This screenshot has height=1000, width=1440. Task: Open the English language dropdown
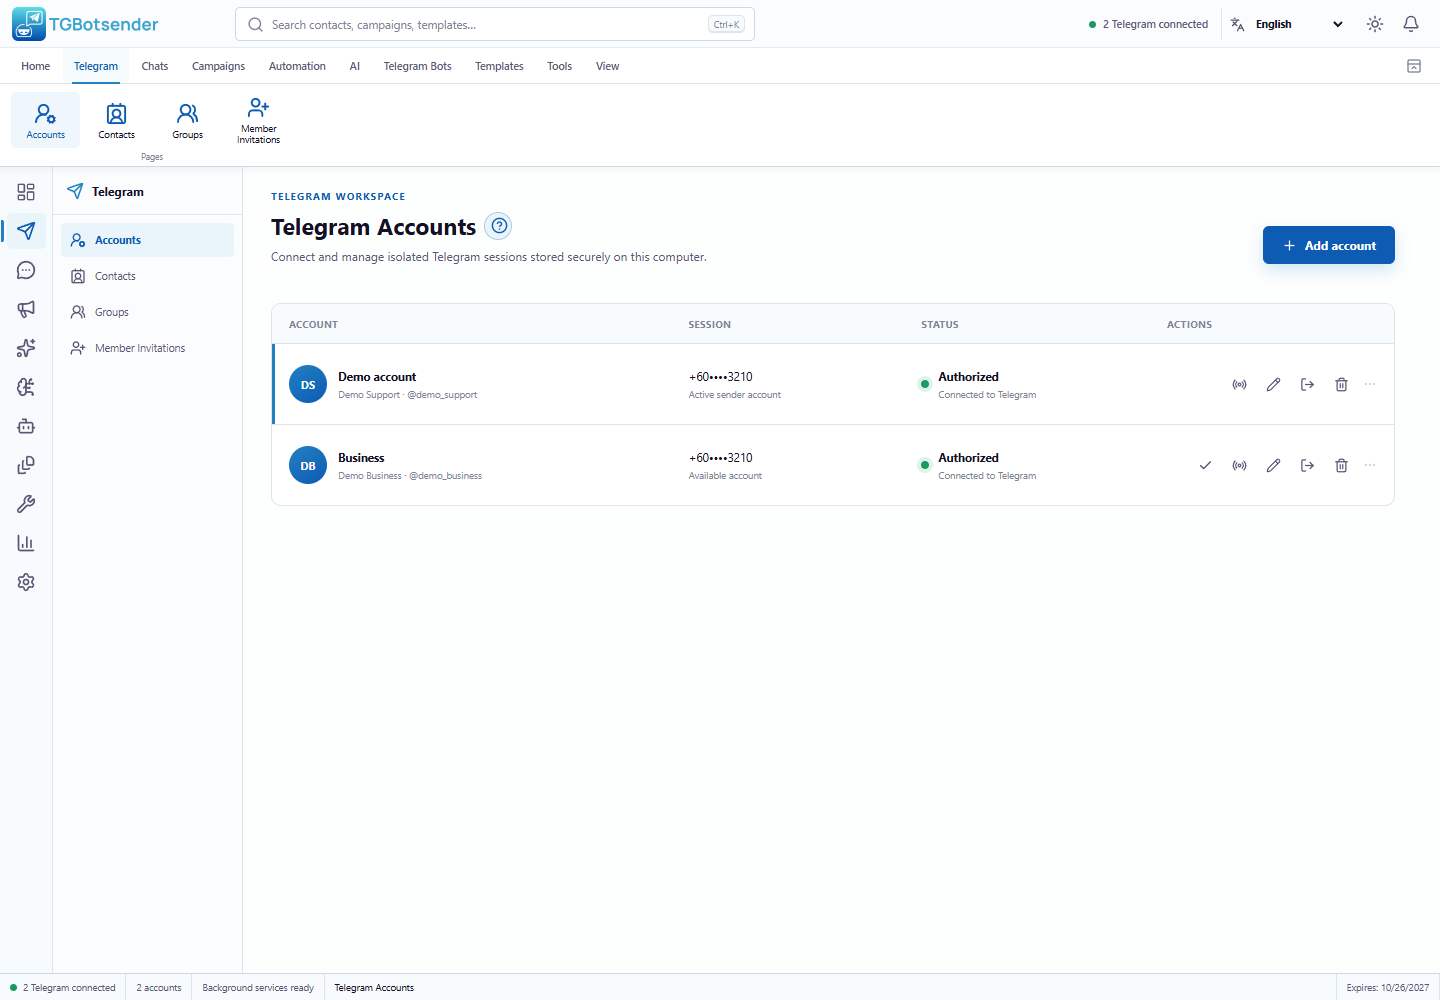pos(1288,24)
